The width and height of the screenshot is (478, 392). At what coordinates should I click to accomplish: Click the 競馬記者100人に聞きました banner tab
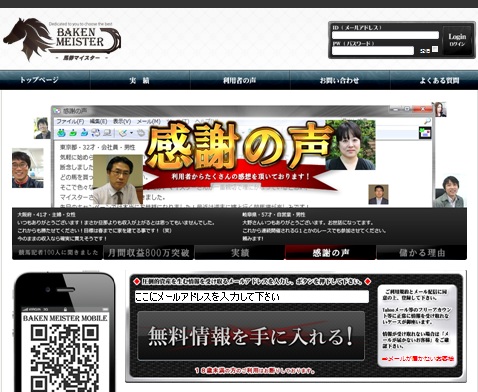[x=58, y=253]
